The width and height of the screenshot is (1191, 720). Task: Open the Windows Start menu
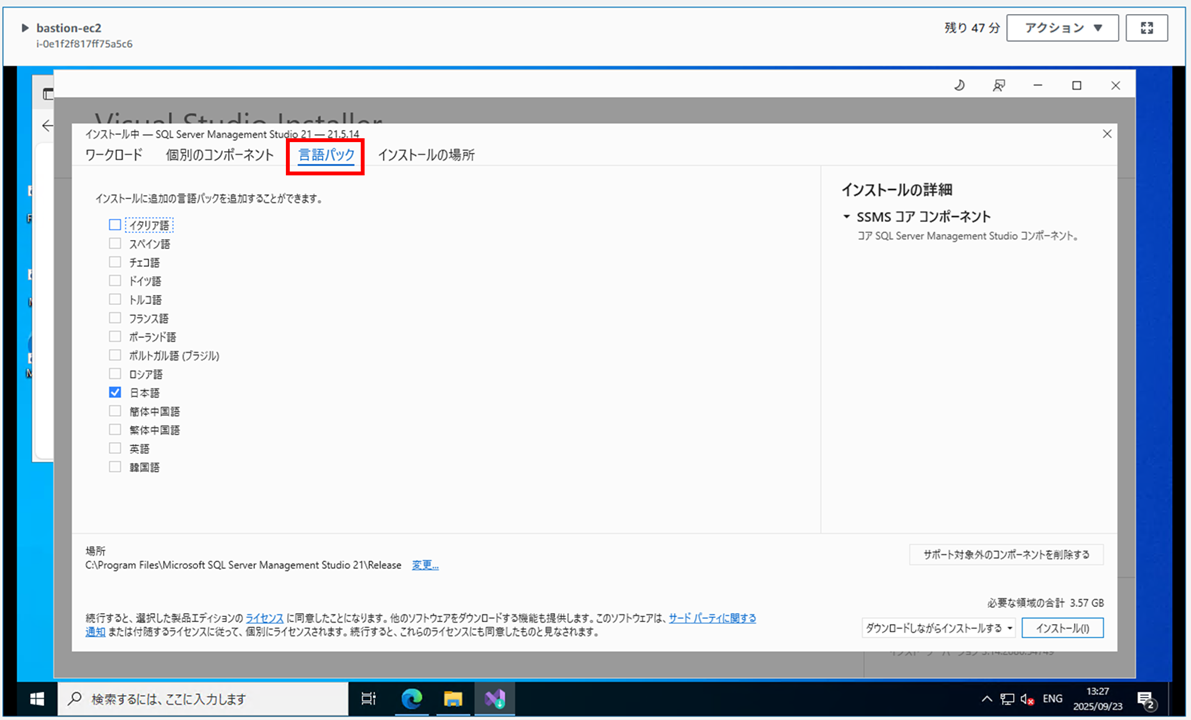coord(36,699)
